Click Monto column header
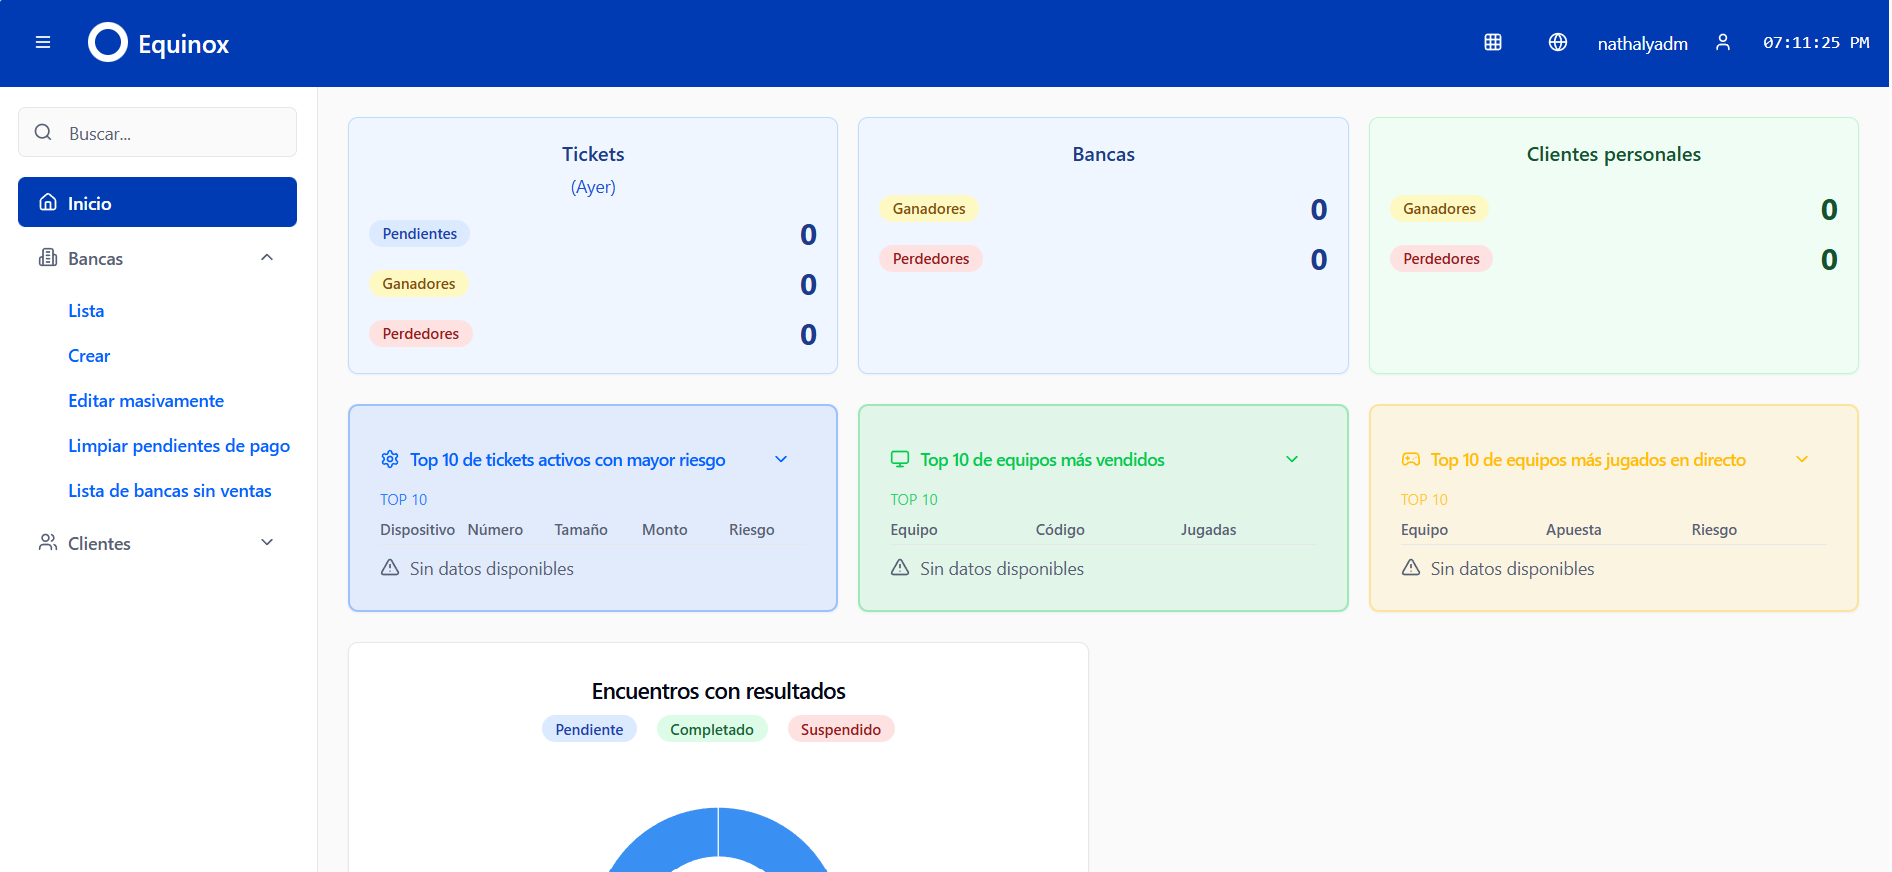1892x872 pixels. pos(665,530)
